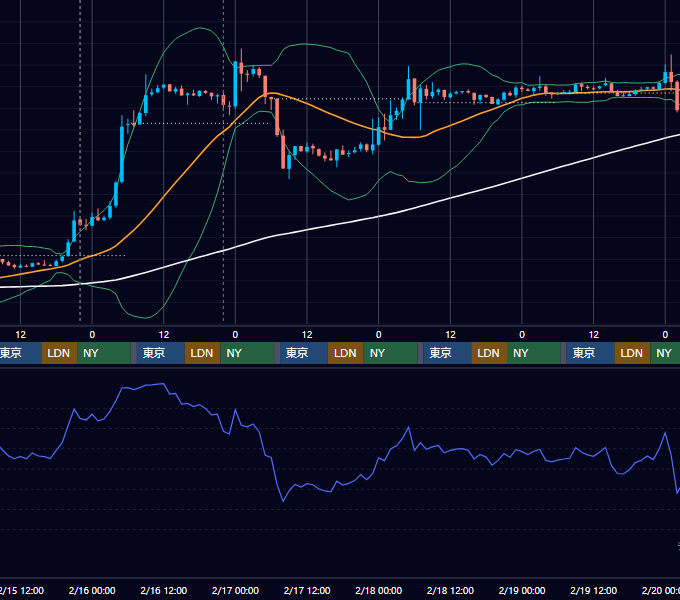Click the 東京 session block on 2/16

pos(160,353)
